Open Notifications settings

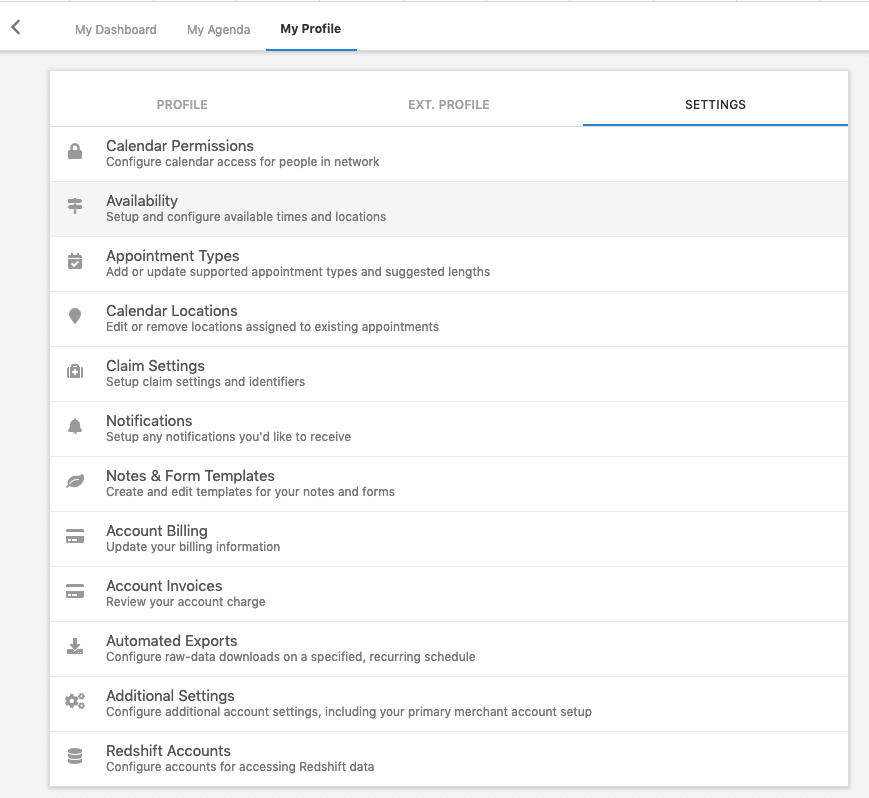pos(449,429)
